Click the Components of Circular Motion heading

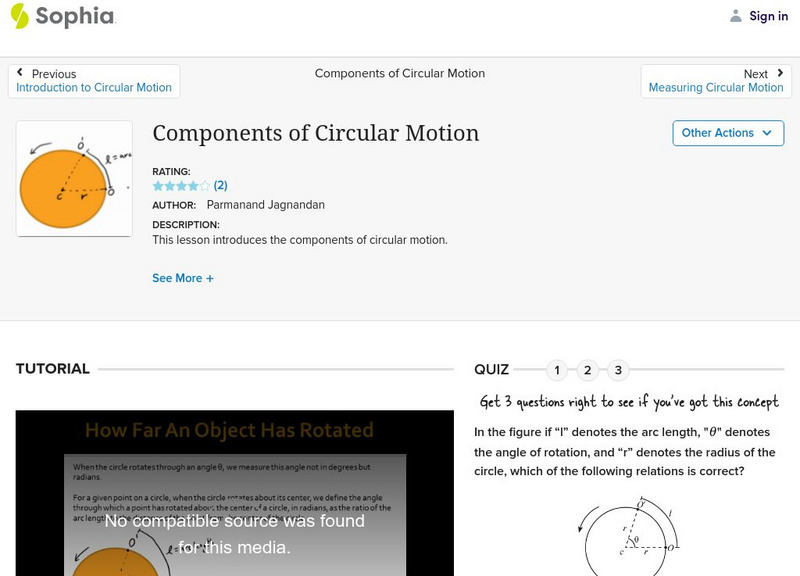coord(316,133)
